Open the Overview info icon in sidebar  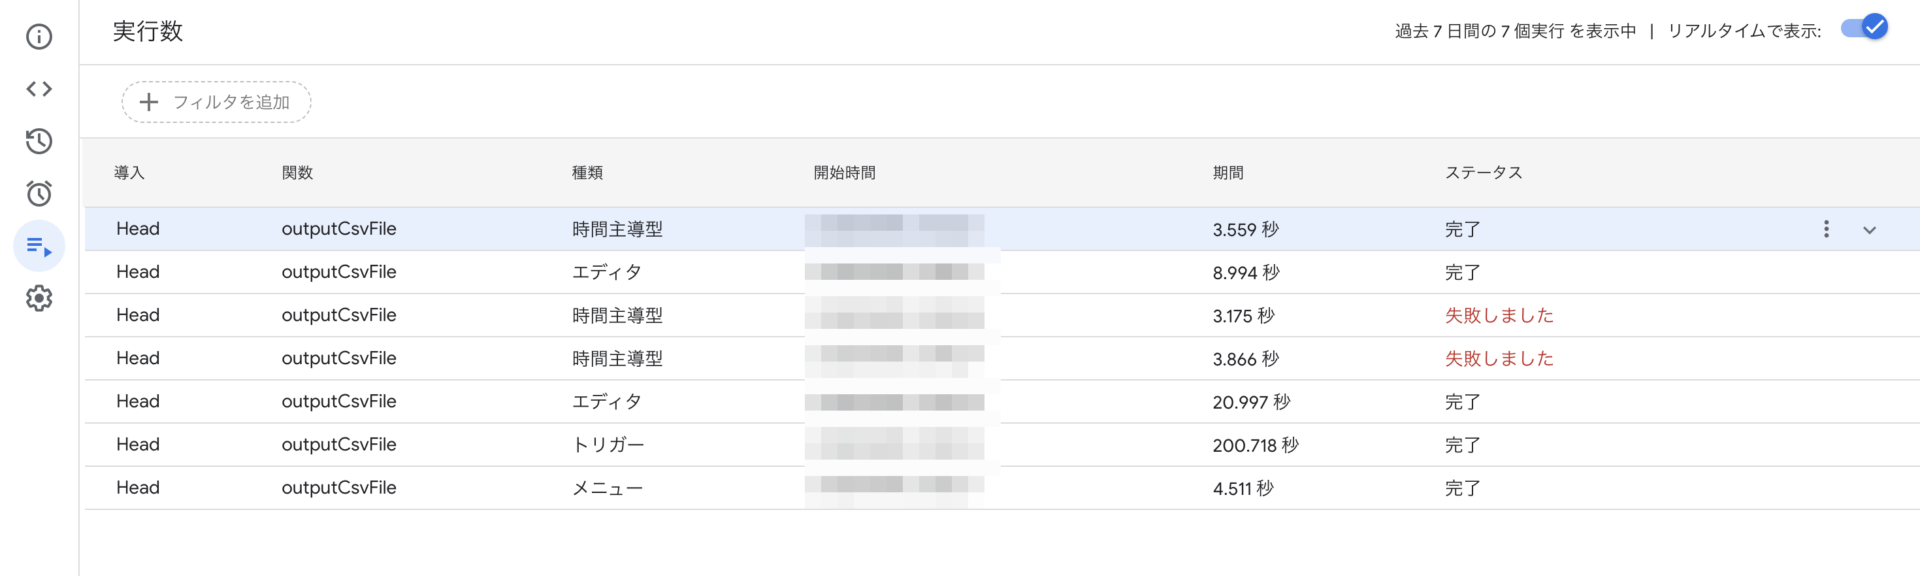pyautogui.click(x=39, y=37)
